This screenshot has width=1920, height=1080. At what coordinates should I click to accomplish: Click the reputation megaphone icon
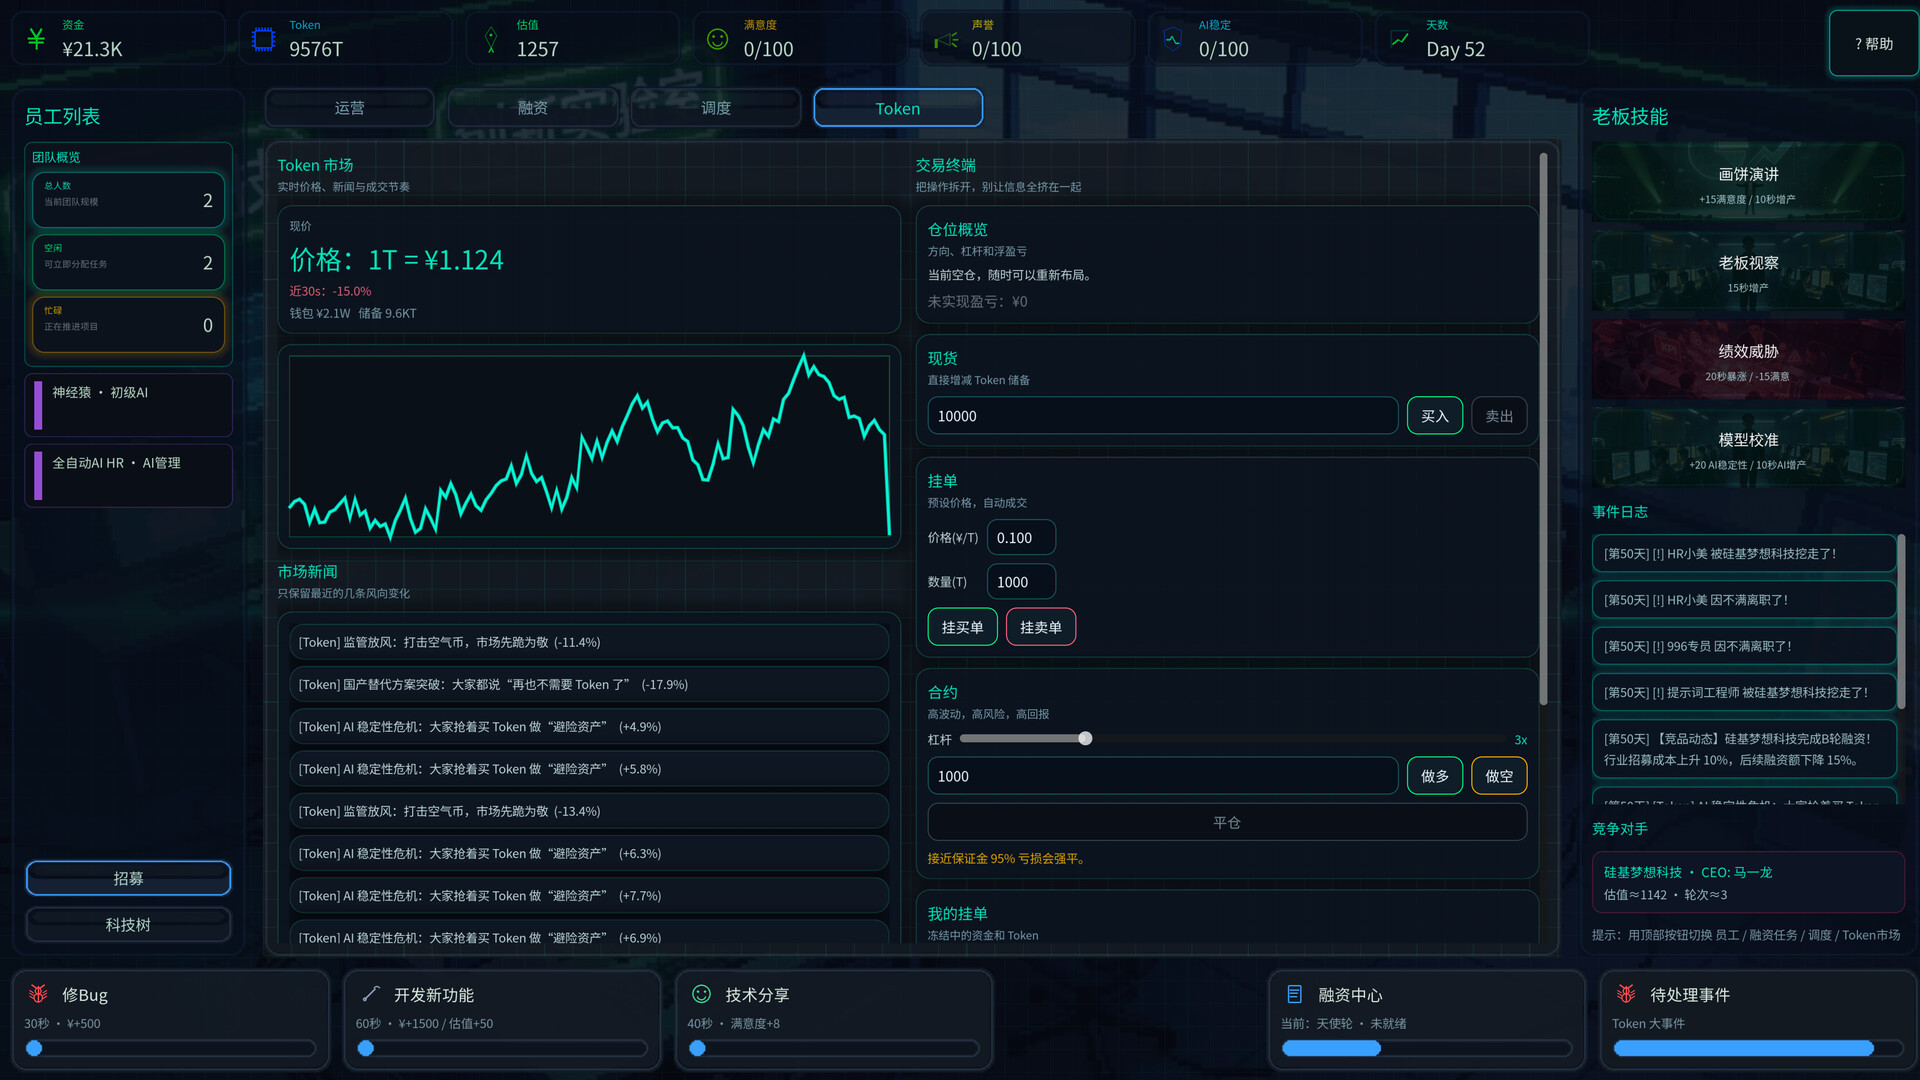pyautogui.click(x=945, y=40)
